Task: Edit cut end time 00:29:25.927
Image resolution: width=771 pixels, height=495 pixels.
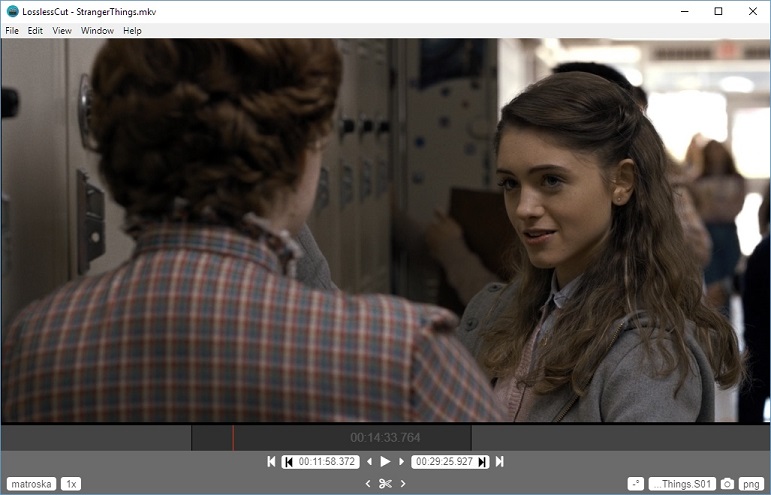Action: 444,462
